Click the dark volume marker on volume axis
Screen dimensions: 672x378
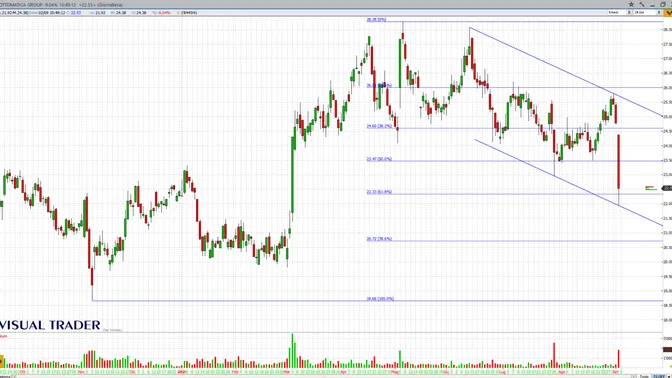pyautogui.click(x=667, y=350)
